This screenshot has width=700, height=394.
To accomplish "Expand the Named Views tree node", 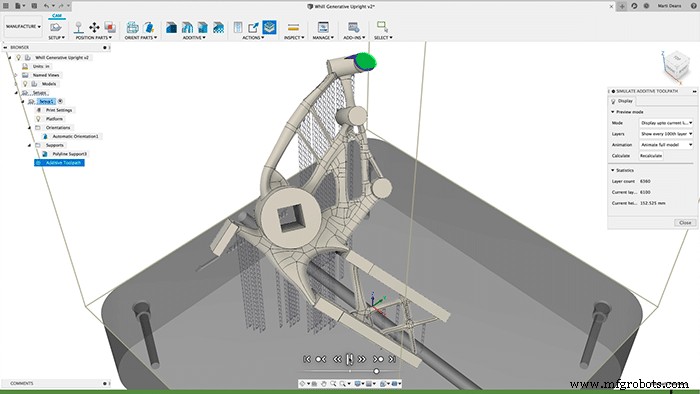I will pyautogui.click(x=16, y=75).
